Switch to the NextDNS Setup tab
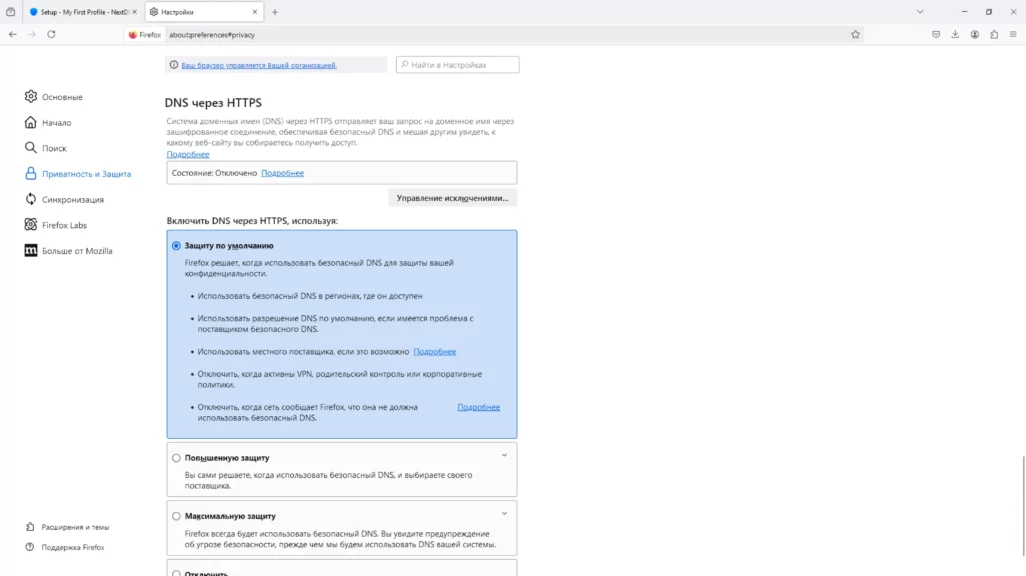The height and width of the screenshot is (576, 1026). [x=82, y=12]
